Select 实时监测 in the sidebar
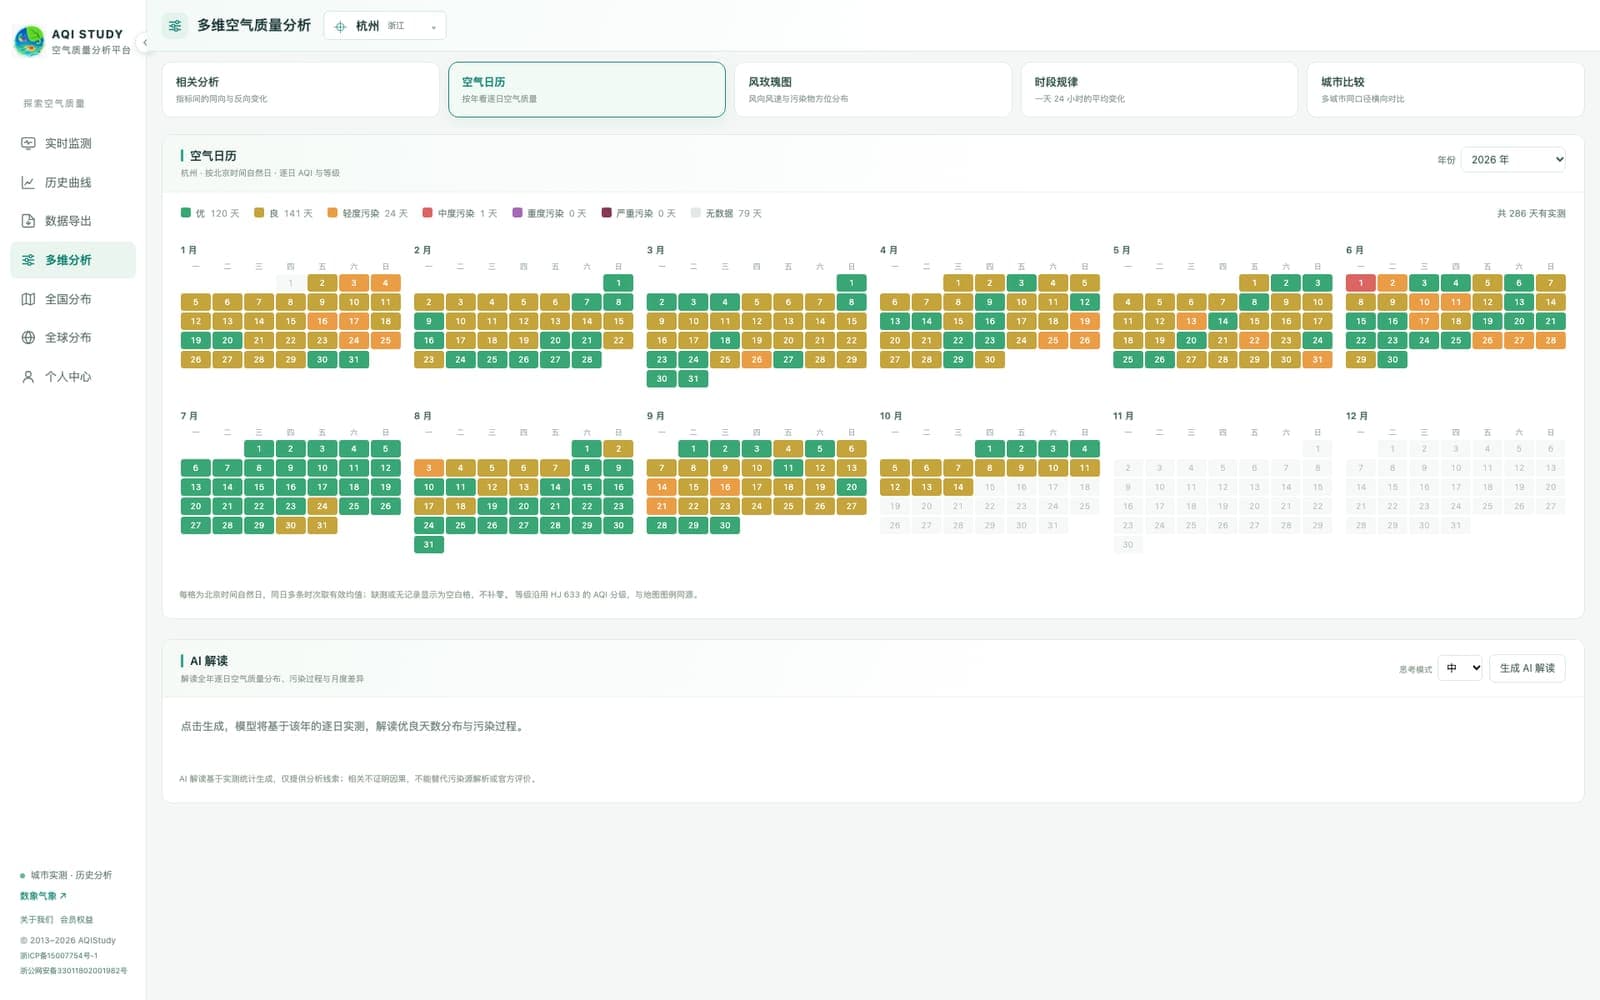1600x1000 pixels. [73, 143]
